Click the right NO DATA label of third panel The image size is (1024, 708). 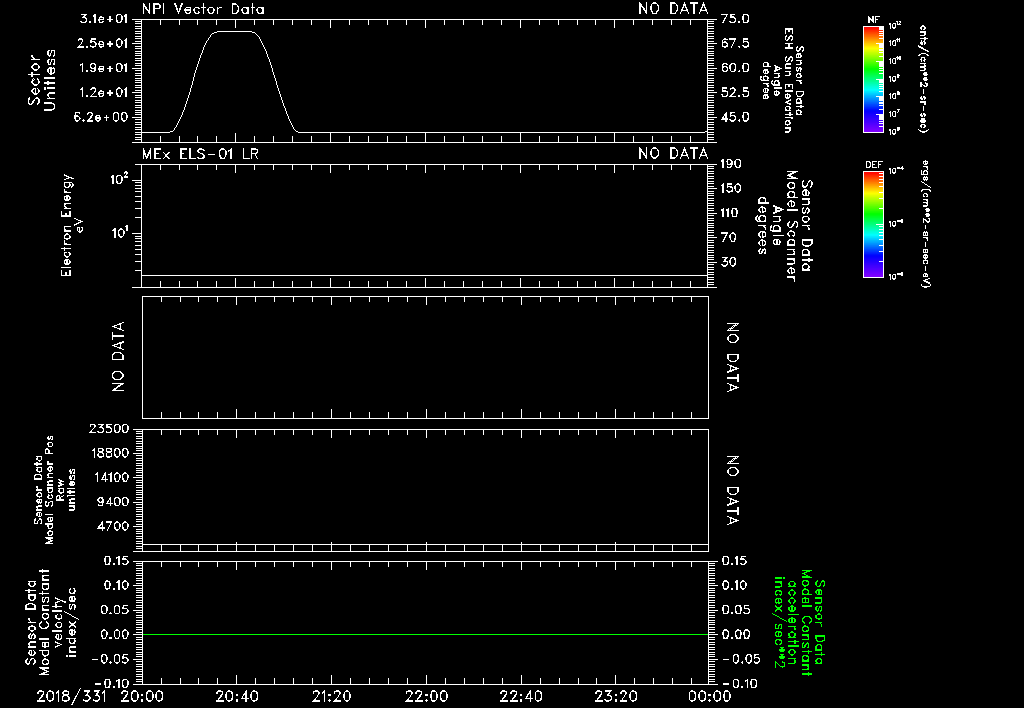733,357
